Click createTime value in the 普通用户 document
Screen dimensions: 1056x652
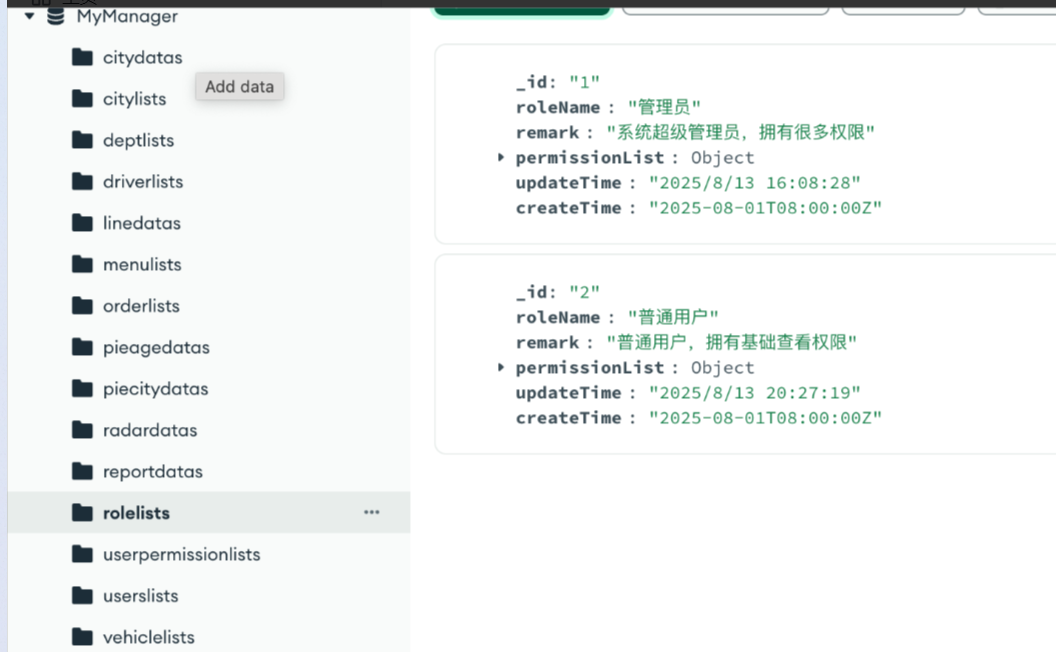pyautogui.click(x=765, y=418)
